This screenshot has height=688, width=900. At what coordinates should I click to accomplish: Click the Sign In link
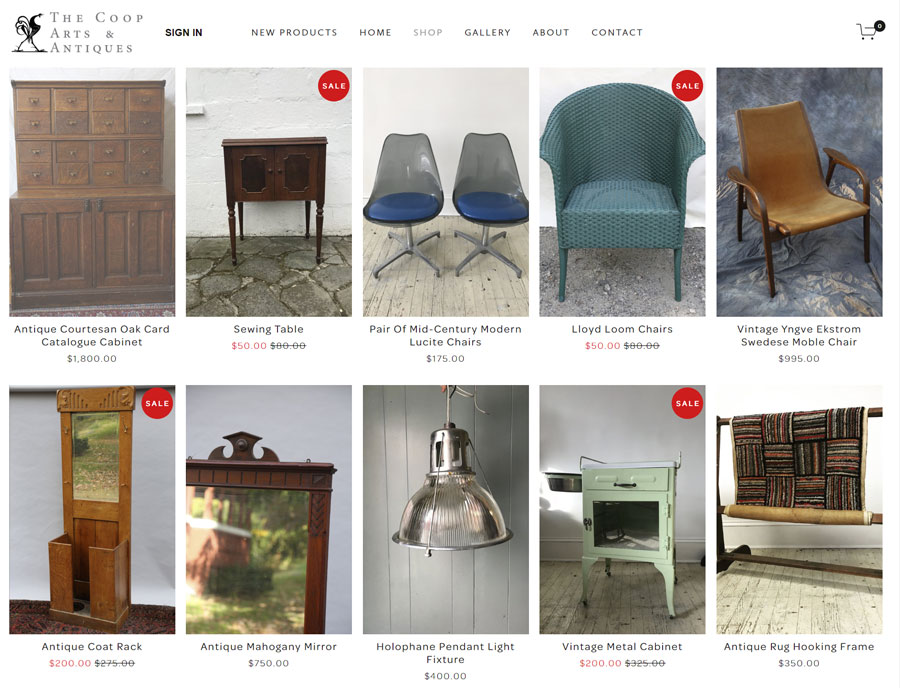[184, 33]
